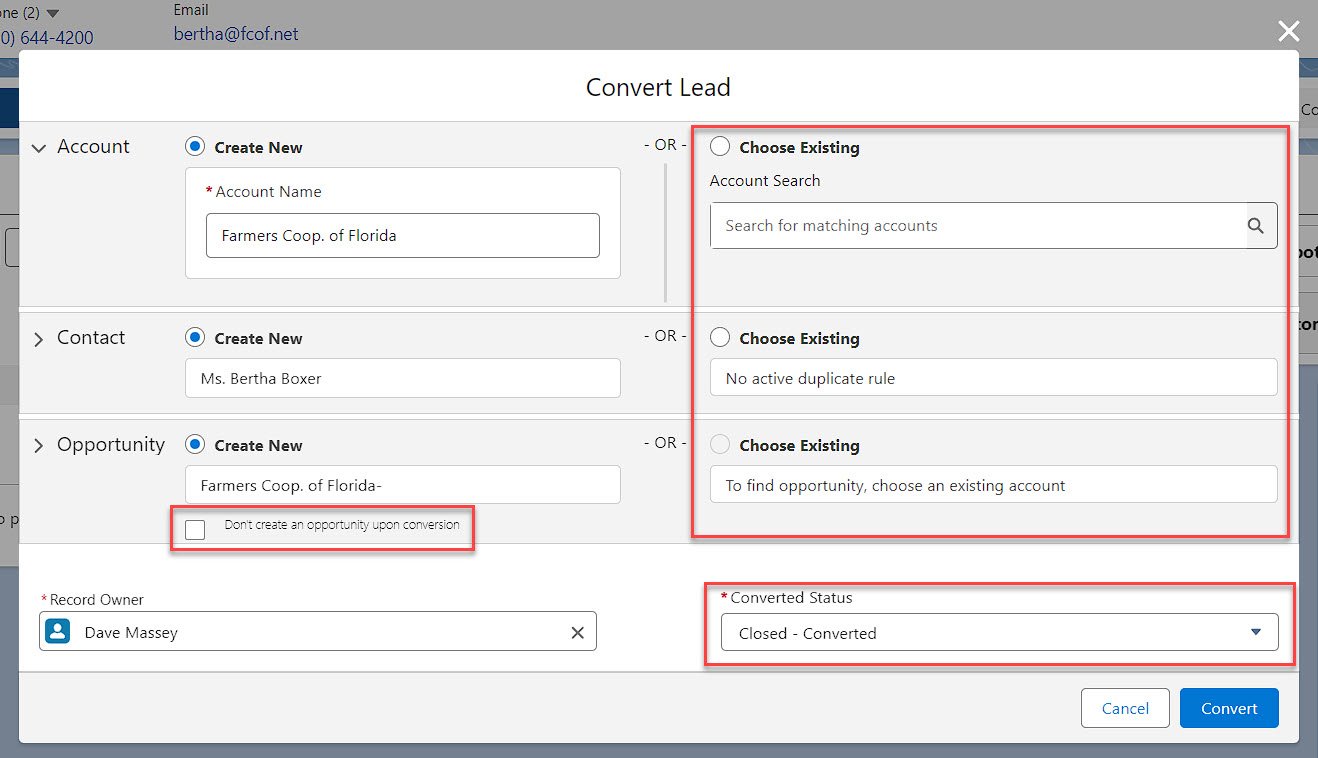This screenshot has height=758, width=1318.
Task: Click the Convert Lead dialog title
Action: click(x=658, y=87)
